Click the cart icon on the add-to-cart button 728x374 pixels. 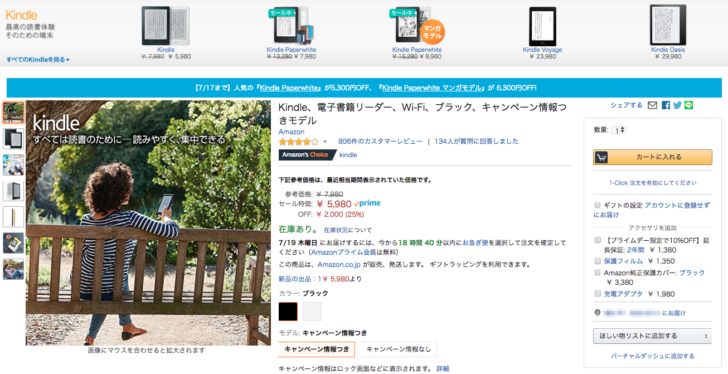[601, 157]
